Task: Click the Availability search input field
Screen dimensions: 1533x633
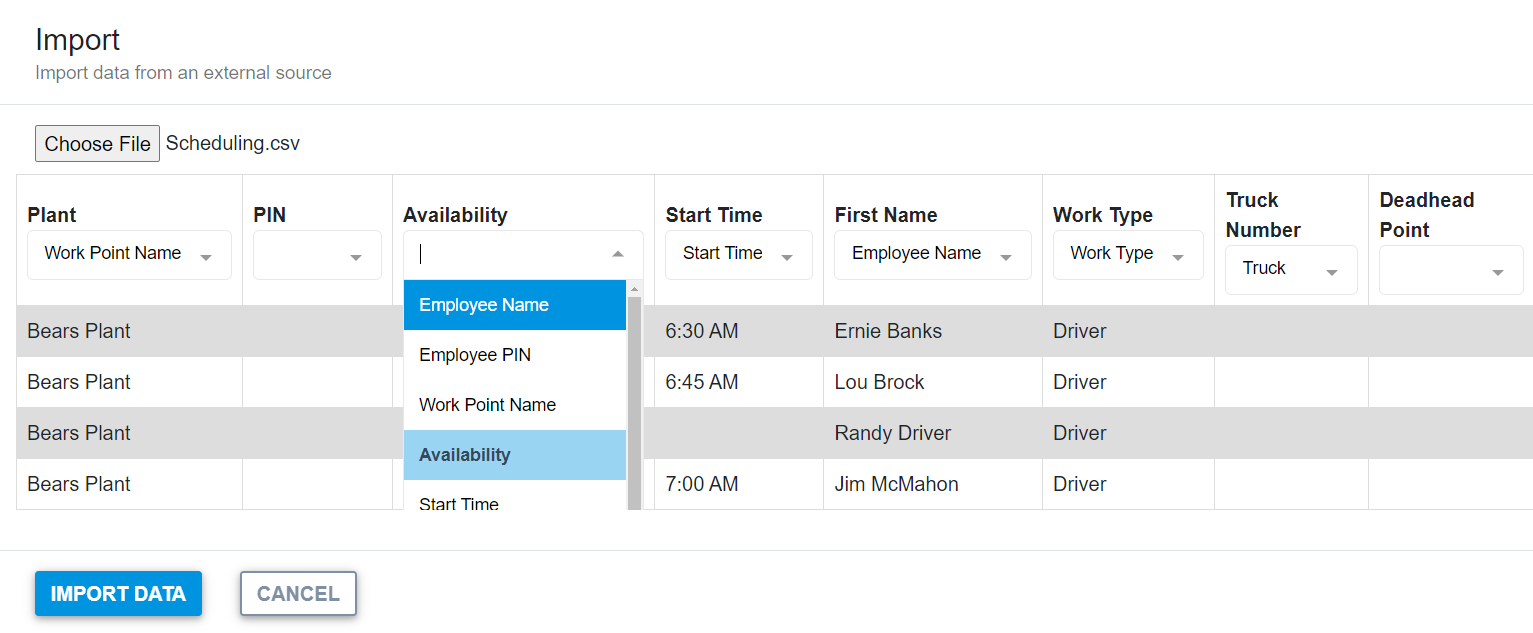Action: [500, 253]
